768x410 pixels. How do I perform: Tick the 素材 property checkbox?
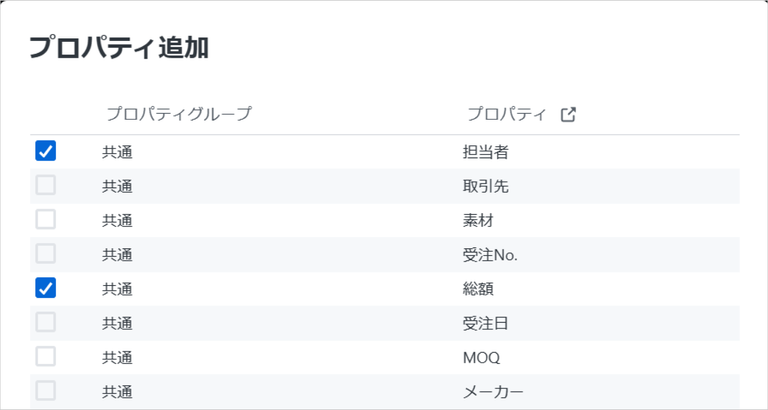click(x=46, y=219)
